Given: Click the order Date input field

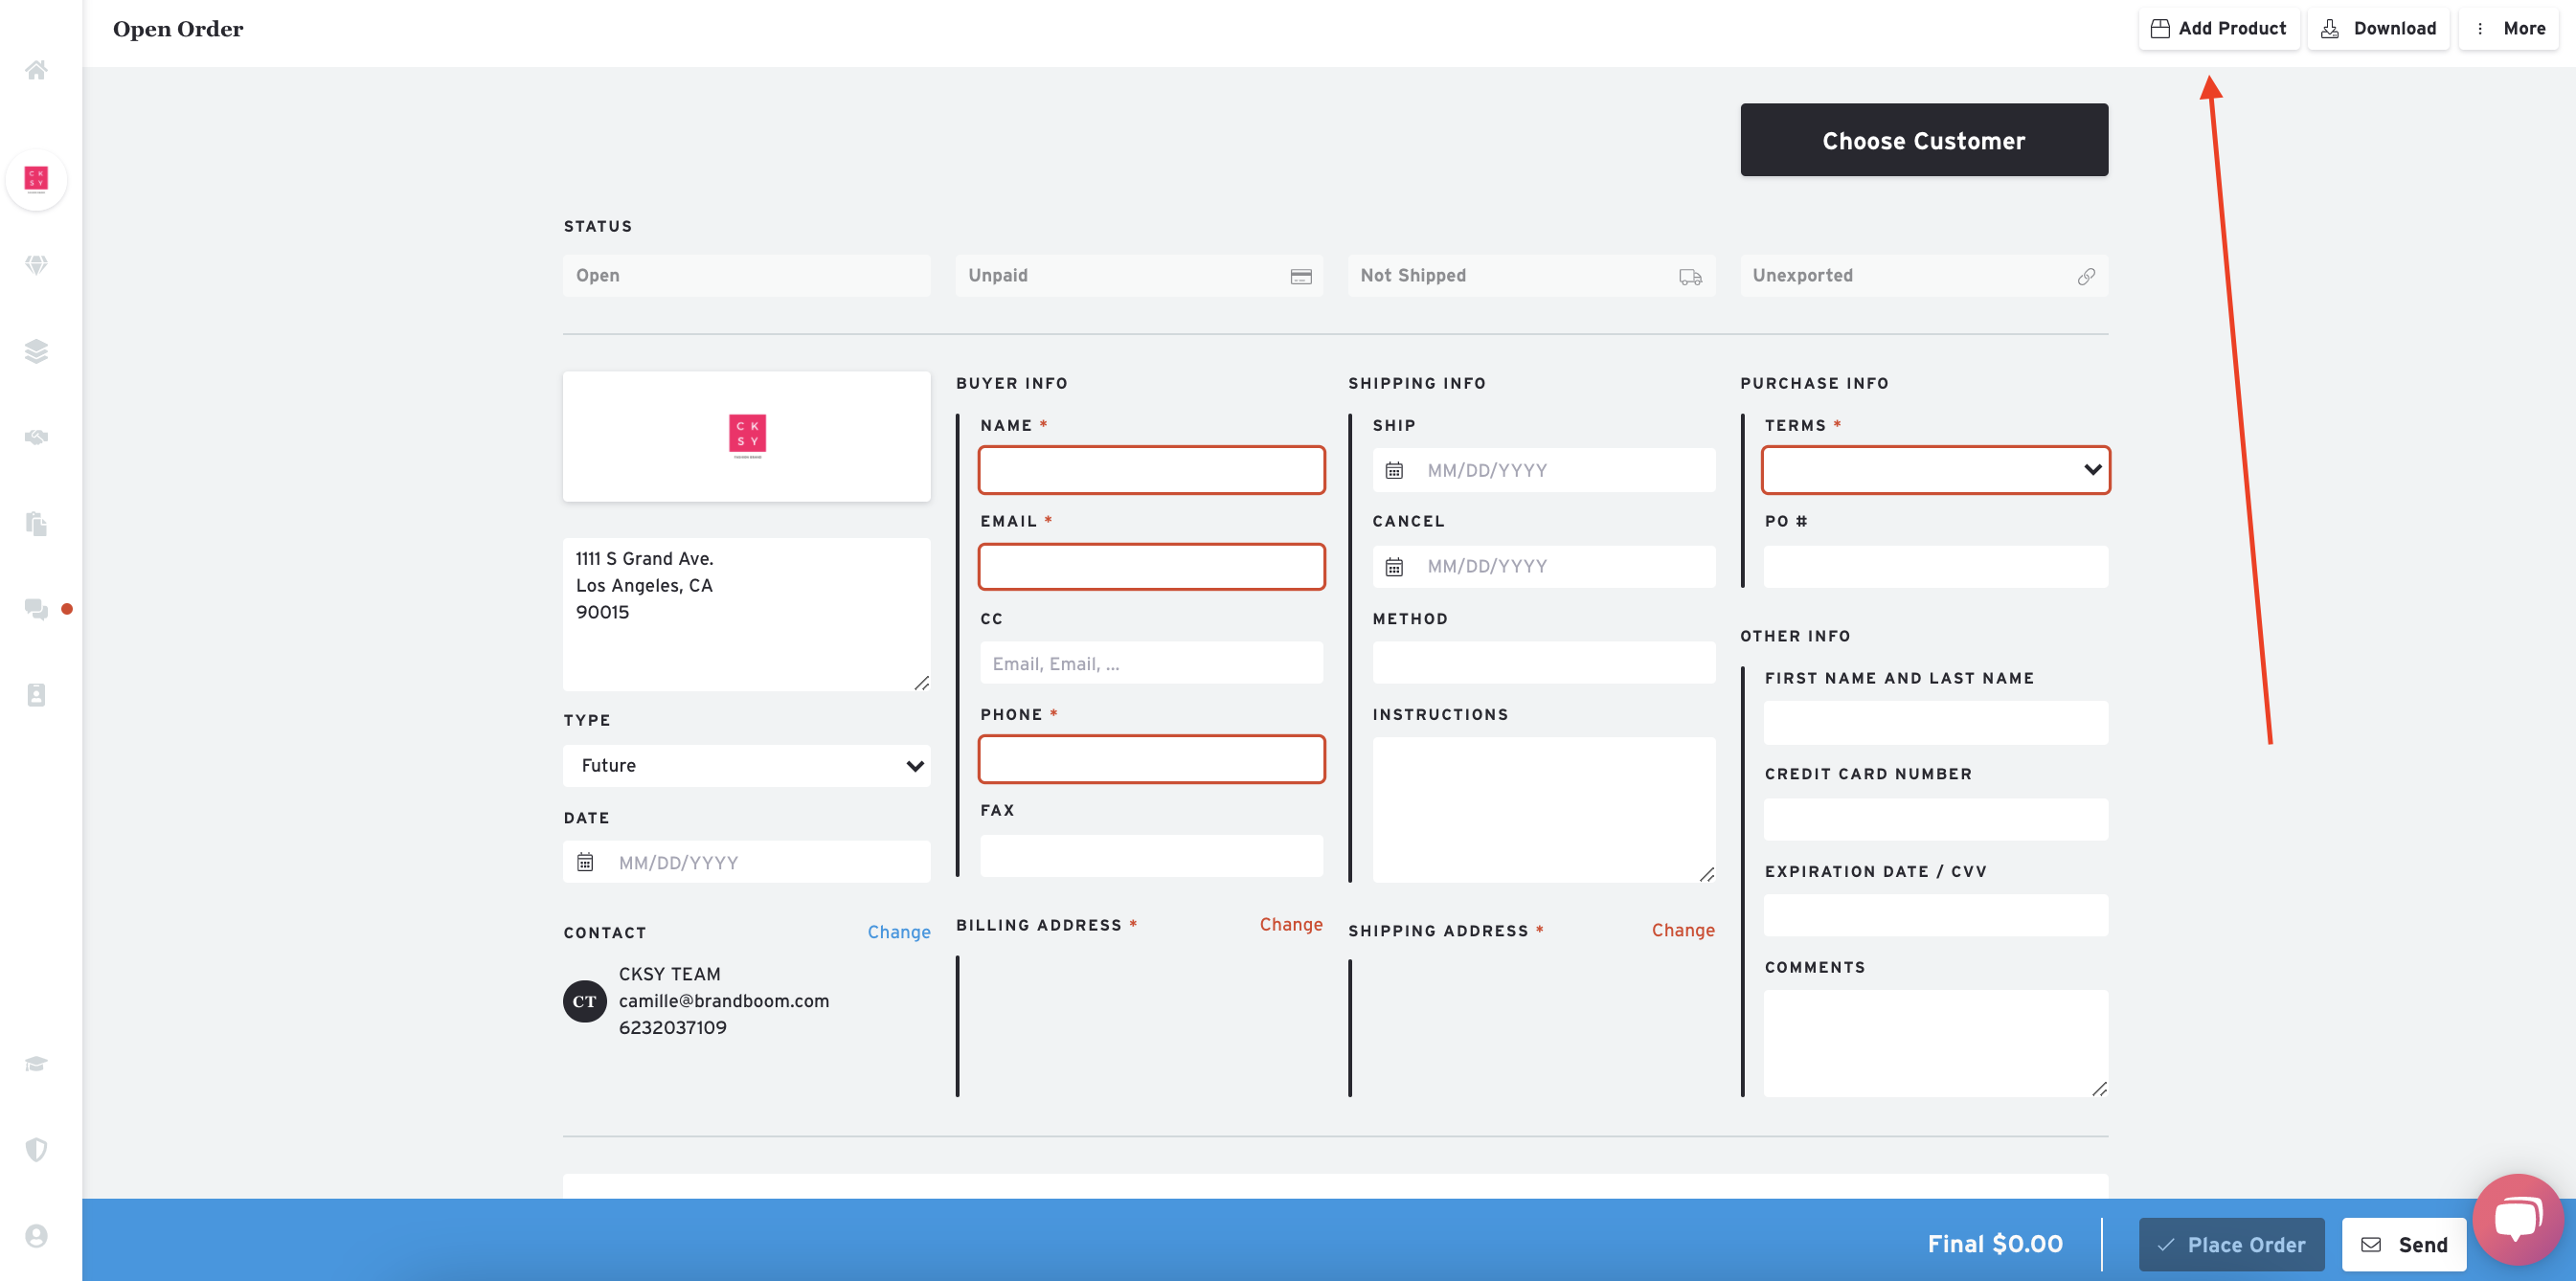Looking at the screenshot, I should 746,862.
